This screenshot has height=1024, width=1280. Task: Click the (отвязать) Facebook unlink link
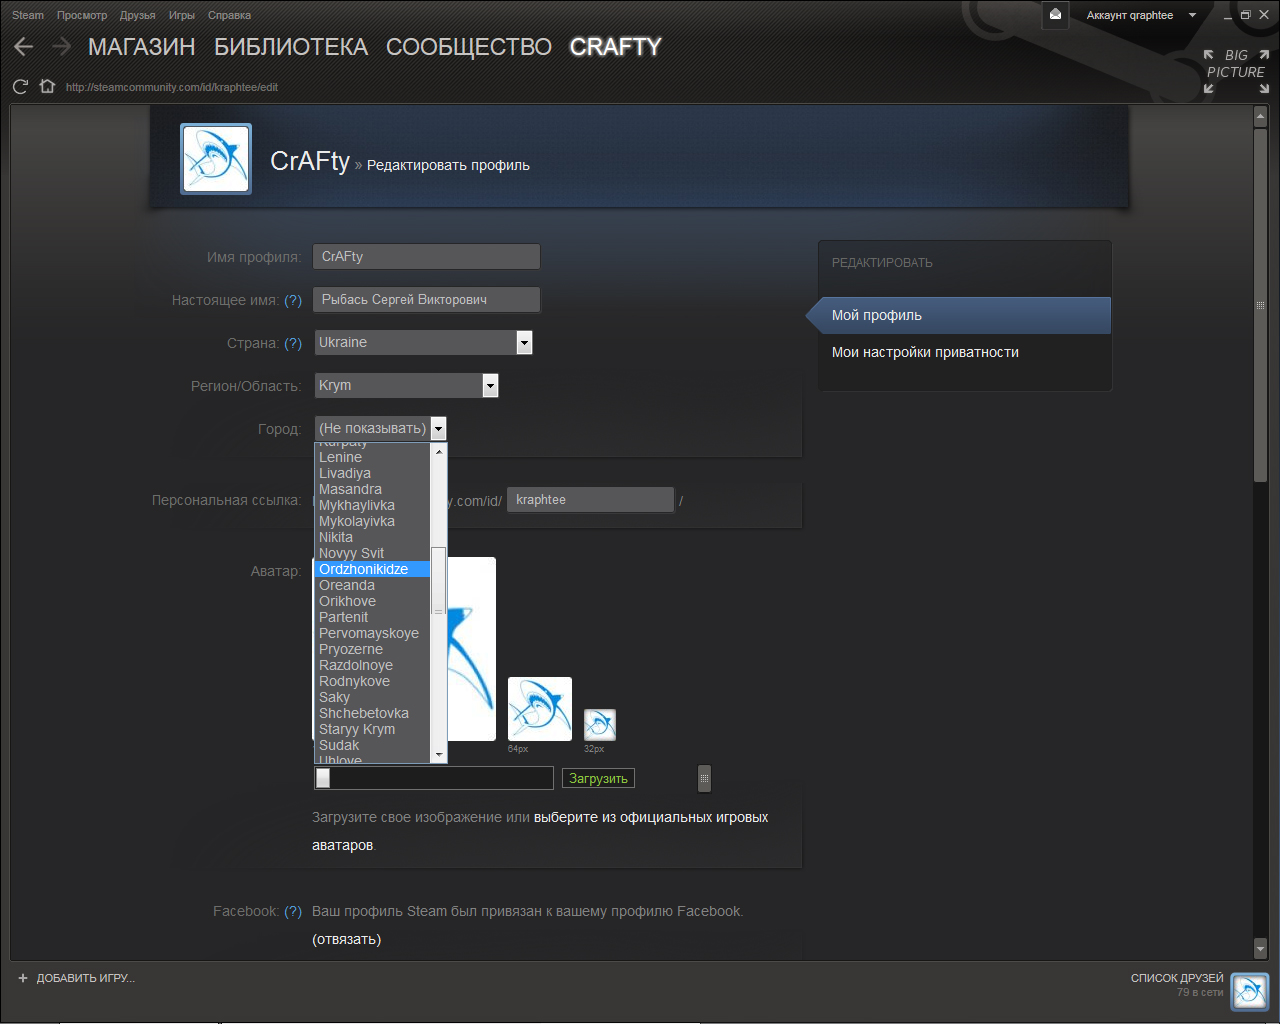point(346,939)
